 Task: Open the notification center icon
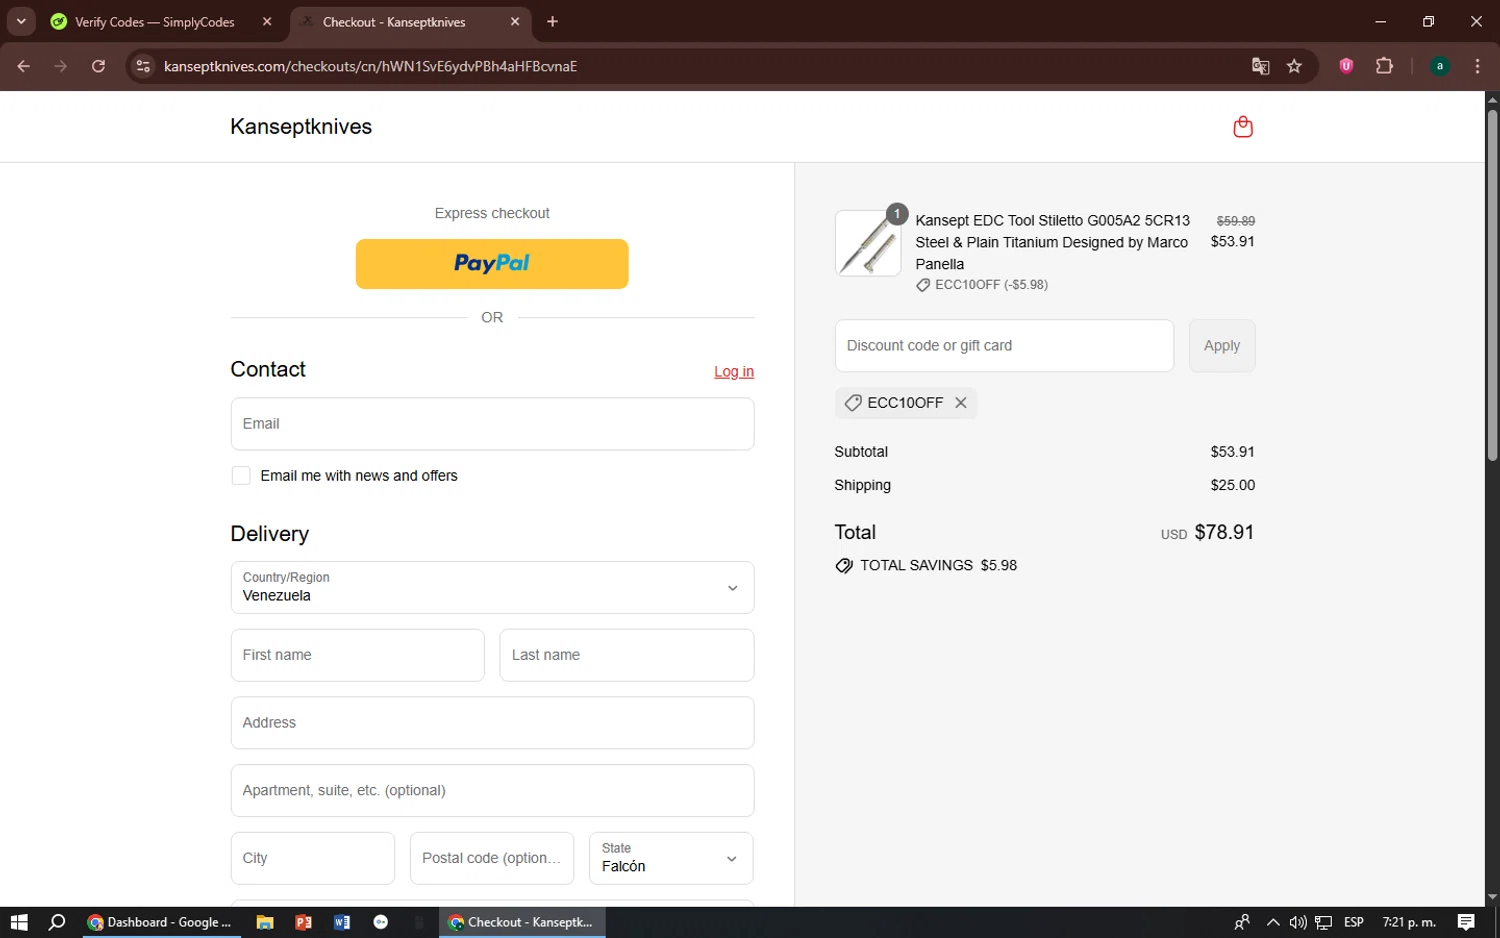click(1466, 922)
